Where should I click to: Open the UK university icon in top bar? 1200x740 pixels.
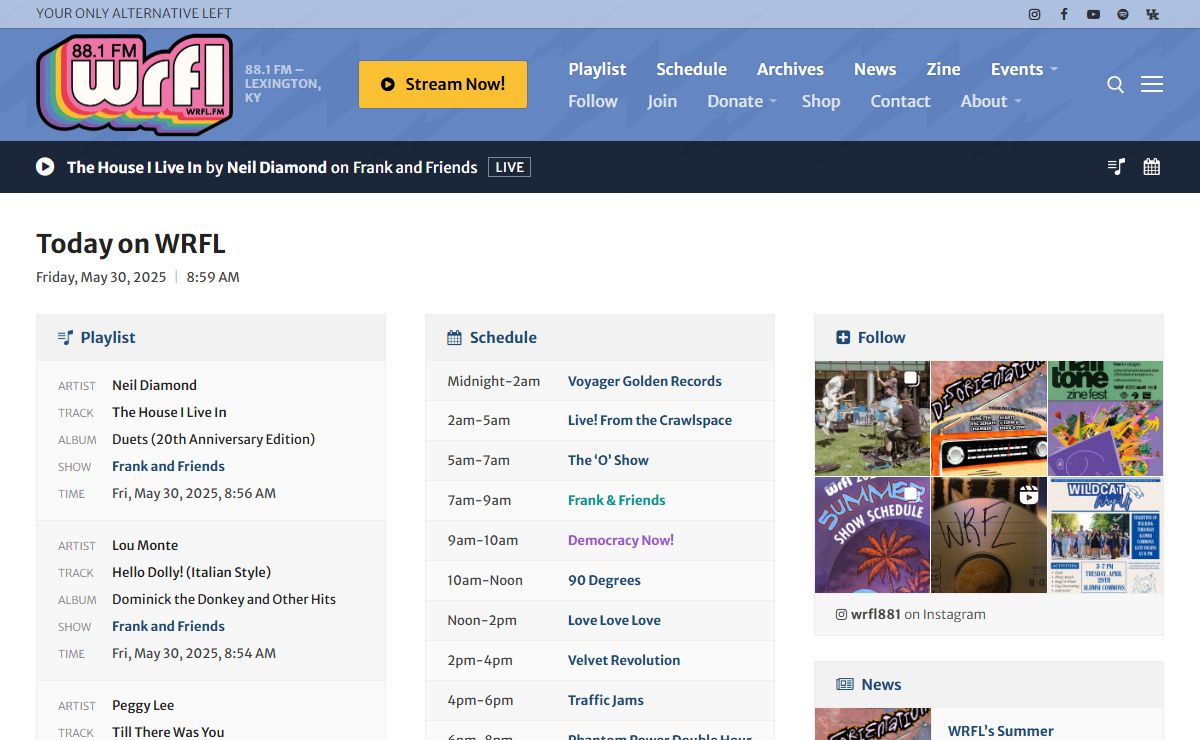click(x=1152, y=14)
